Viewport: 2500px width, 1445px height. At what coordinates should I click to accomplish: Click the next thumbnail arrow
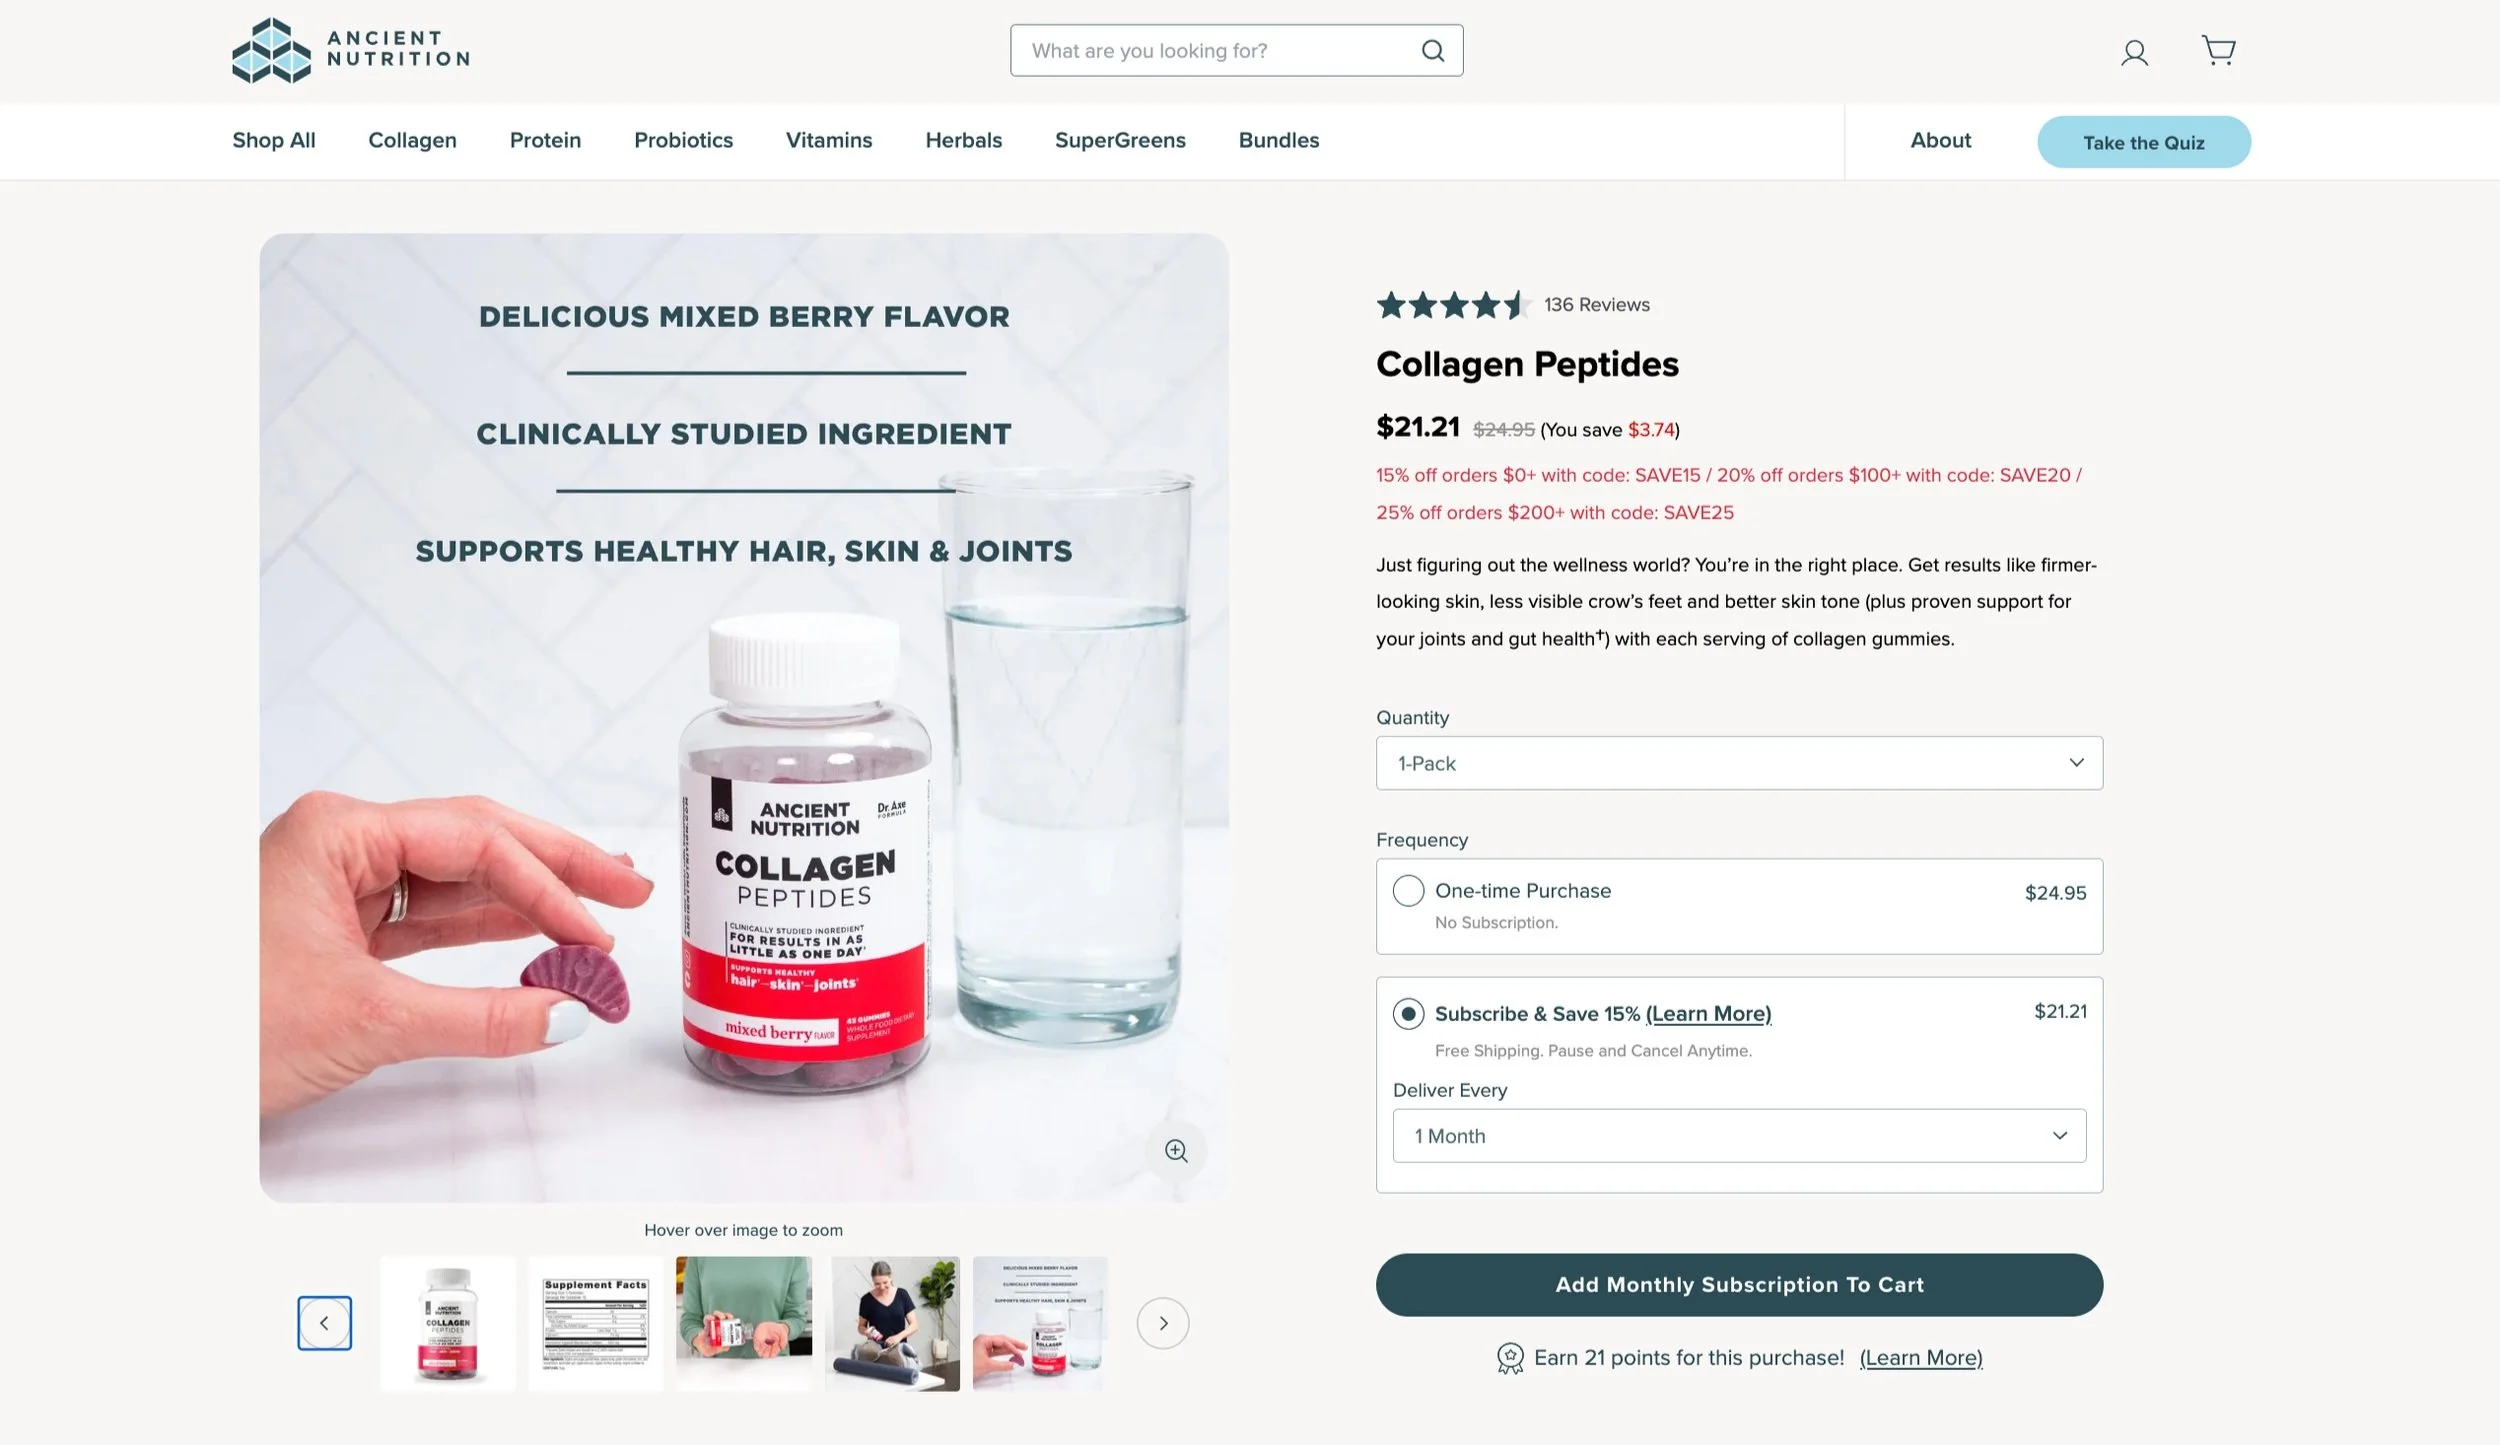point(1162,1323)
